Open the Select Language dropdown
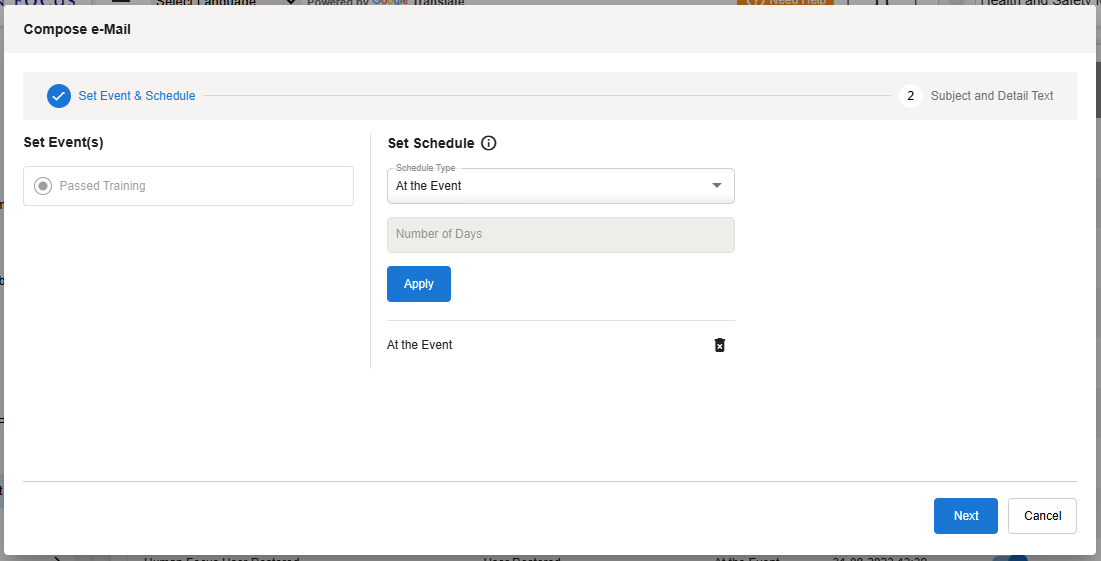The height and width of the screenshot is (561, 1101). [225, 2]
